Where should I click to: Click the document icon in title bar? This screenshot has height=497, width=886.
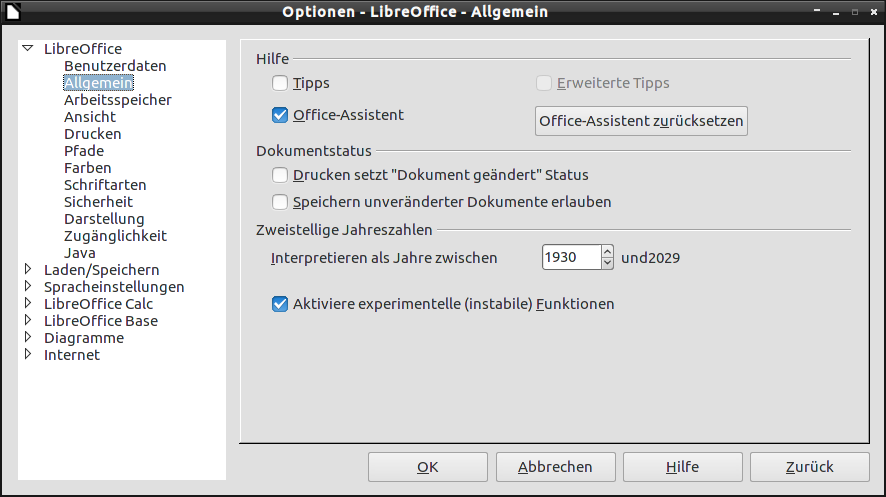pos(12,11)
